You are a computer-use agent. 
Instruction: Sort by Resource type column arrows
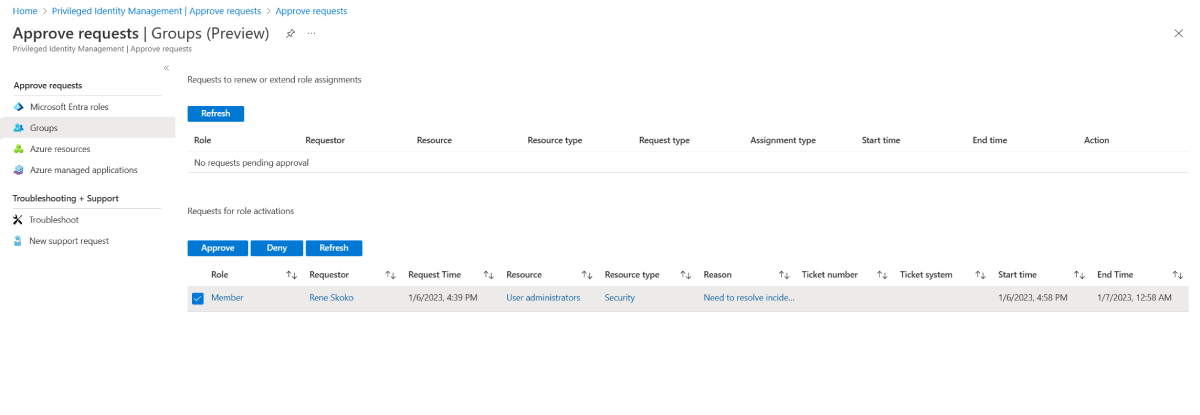click(x=686, y=275)
